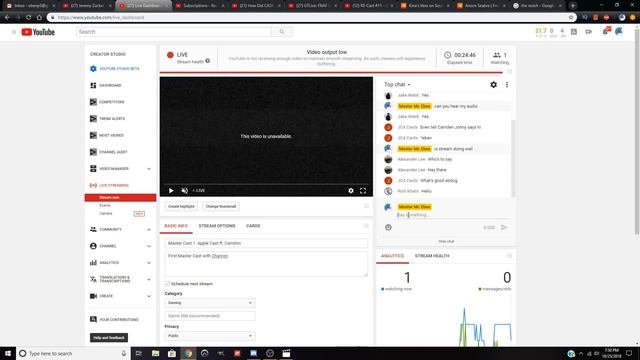The width and height of the screenshot is (640, 360).
Task: Open Windows Start menu
Action: (8, 353)
